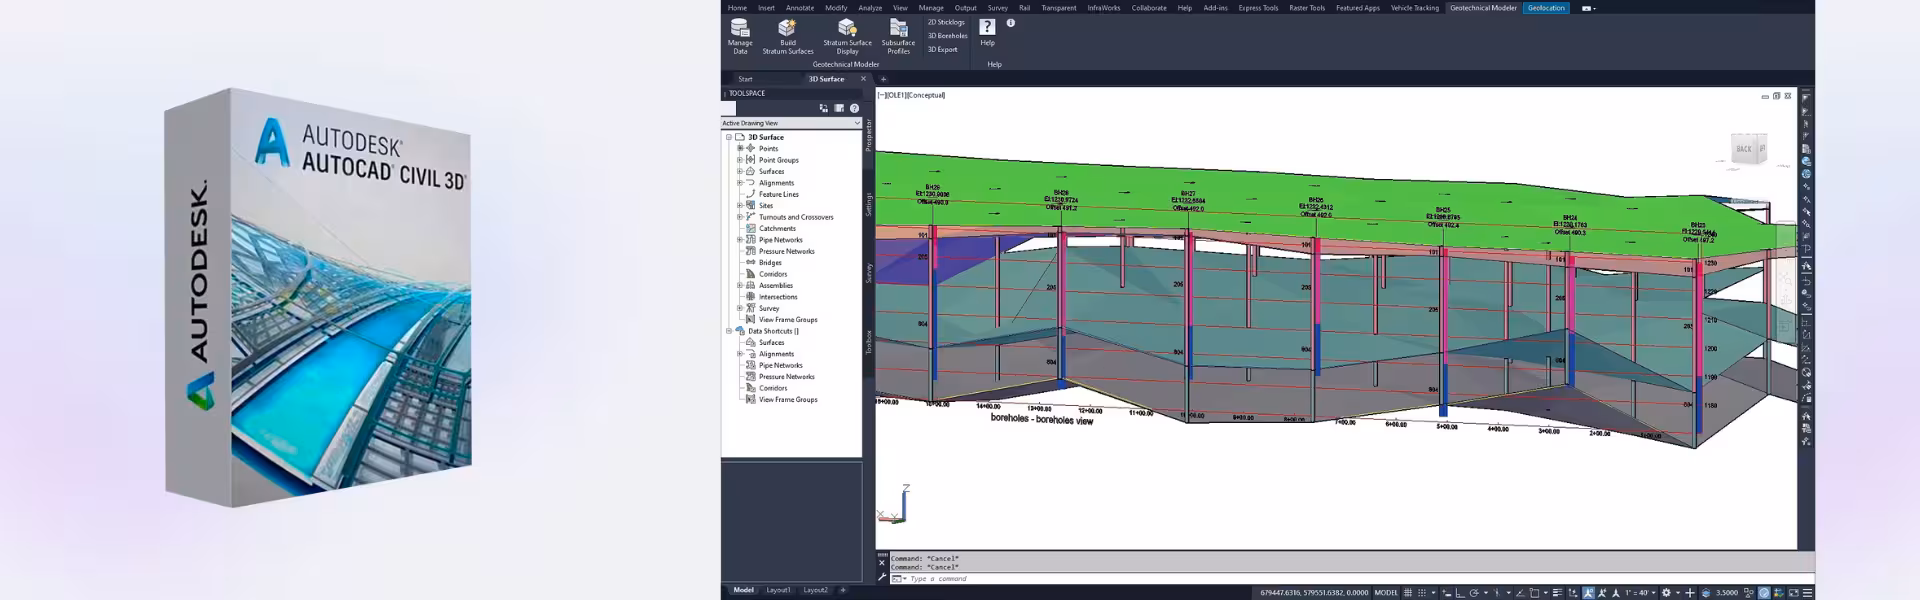Click the Conceptual visual style label

(x=926, y=95)
